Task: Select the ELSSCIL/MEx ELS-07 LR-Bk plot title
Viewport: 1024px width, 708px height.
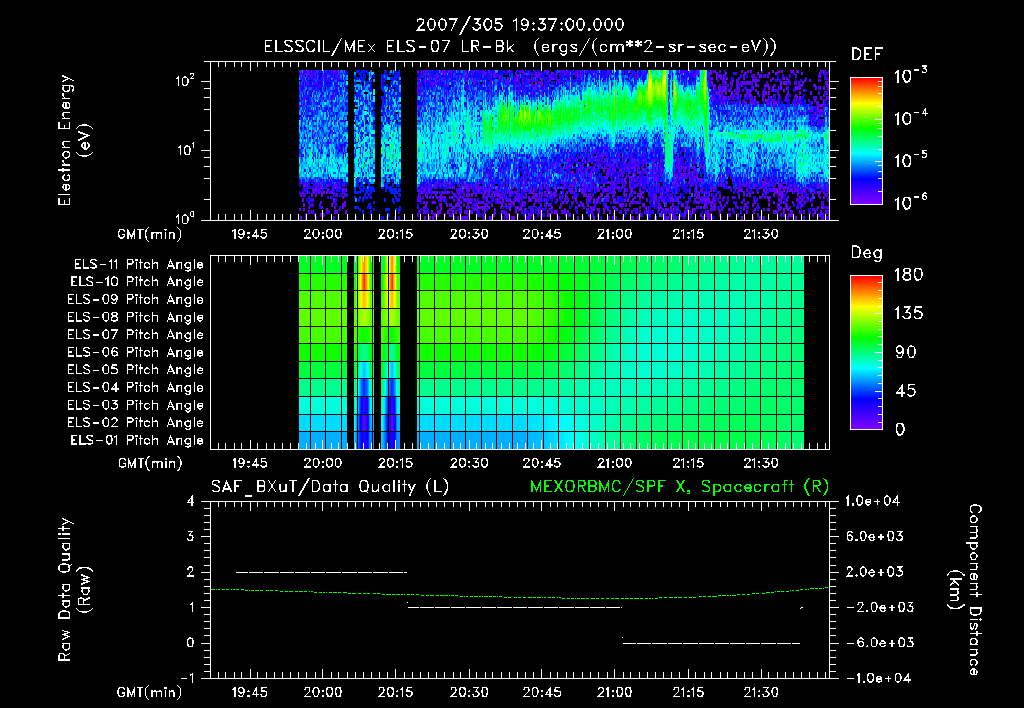Action: (x=520, y=47)
